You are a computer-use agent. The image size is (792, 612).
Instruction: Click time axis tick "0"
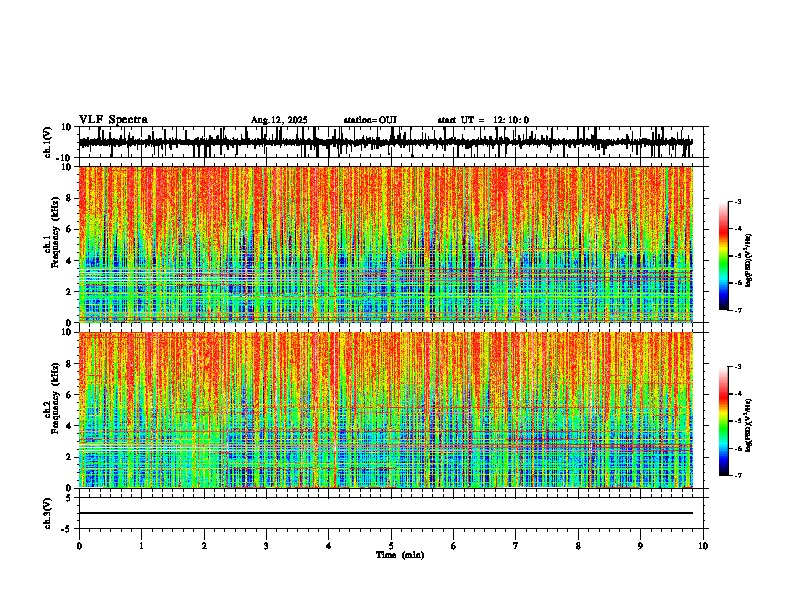pos(79,546)
